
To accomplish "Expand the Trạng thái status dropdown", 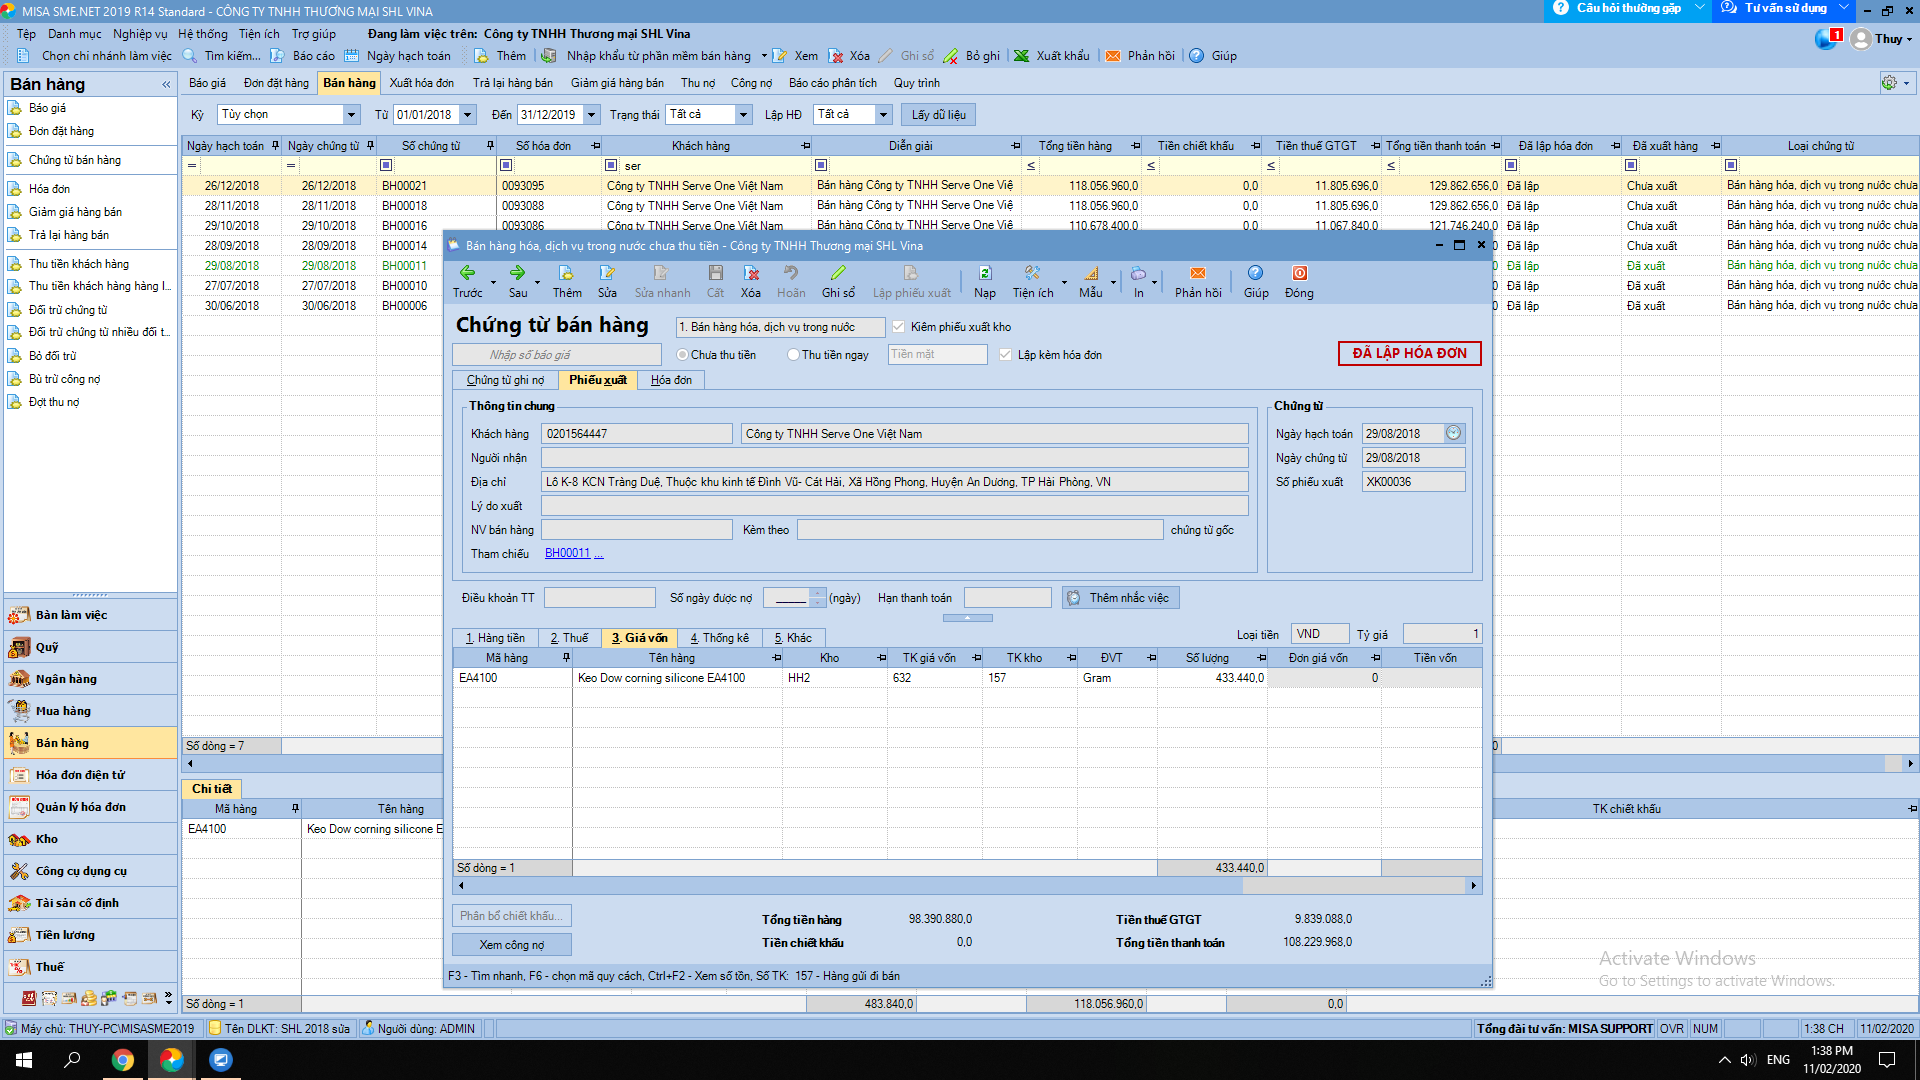I will click(x=743, y=115).
